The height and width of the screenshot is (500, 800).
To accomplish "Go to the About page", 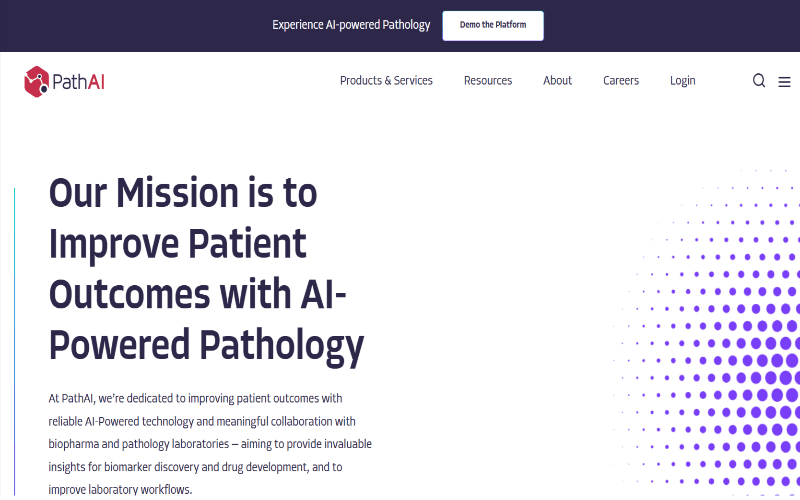I will pyautogui.click(x=557, y=81).
